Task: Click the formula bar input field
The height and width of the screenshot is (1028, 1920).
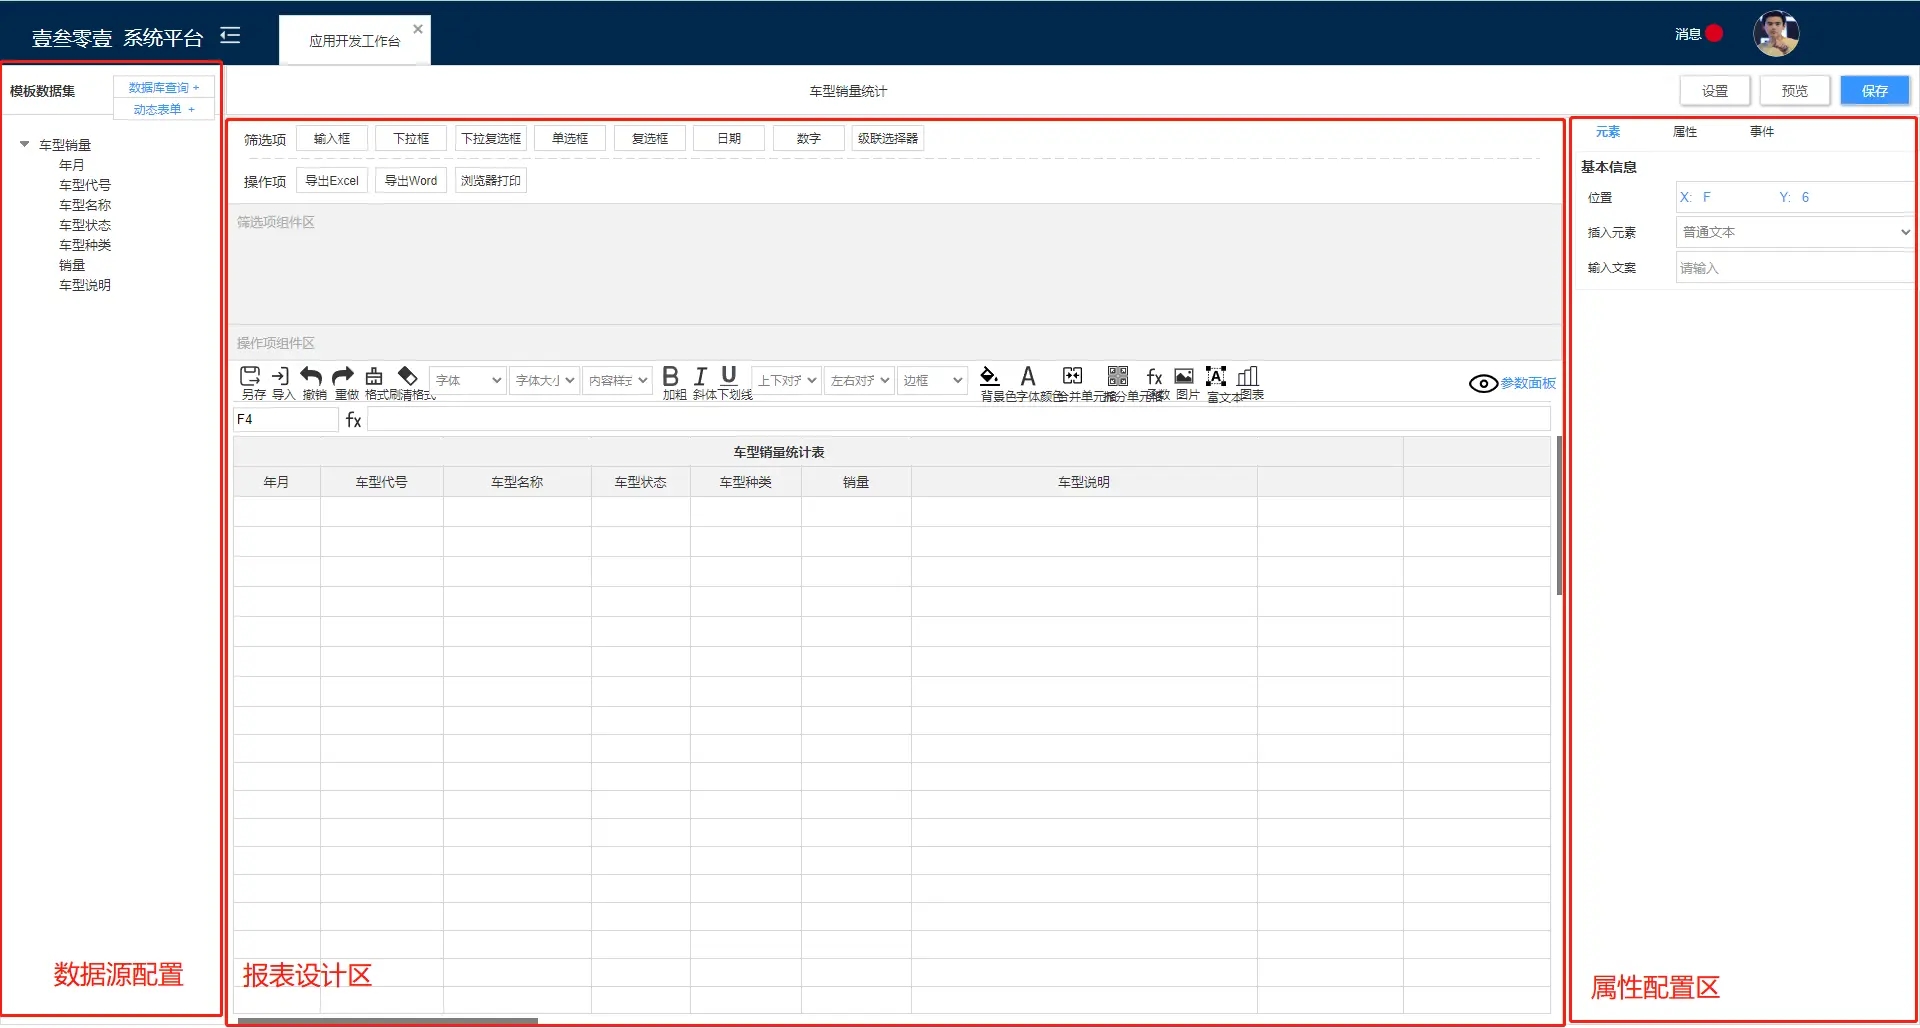Action: [x=959, y=420]
